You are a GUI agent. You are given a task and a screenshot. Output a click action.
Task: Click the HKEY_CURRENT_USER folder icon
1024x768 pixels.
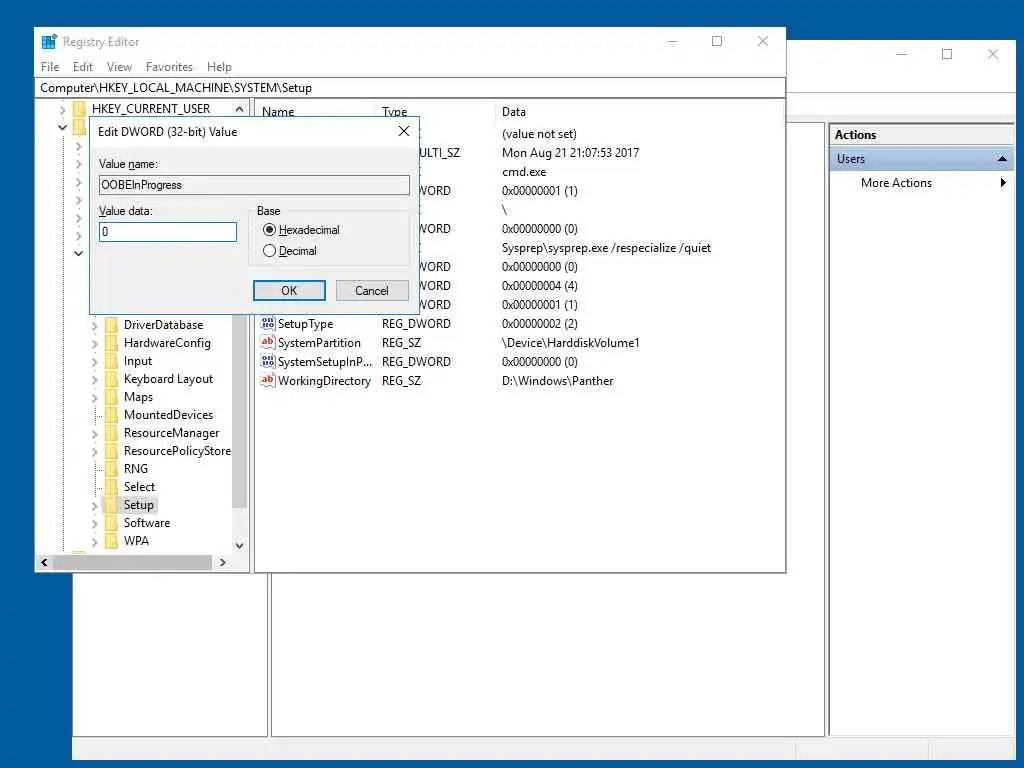(x=80, y=108)
